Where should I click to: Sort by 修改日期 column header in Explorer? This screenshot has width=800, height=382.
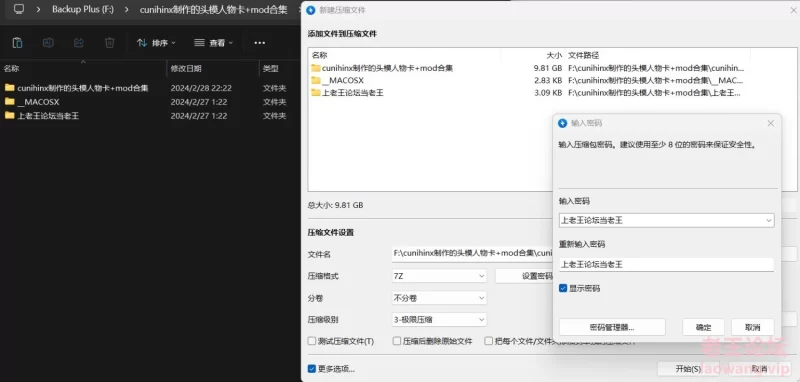(186, 68)
